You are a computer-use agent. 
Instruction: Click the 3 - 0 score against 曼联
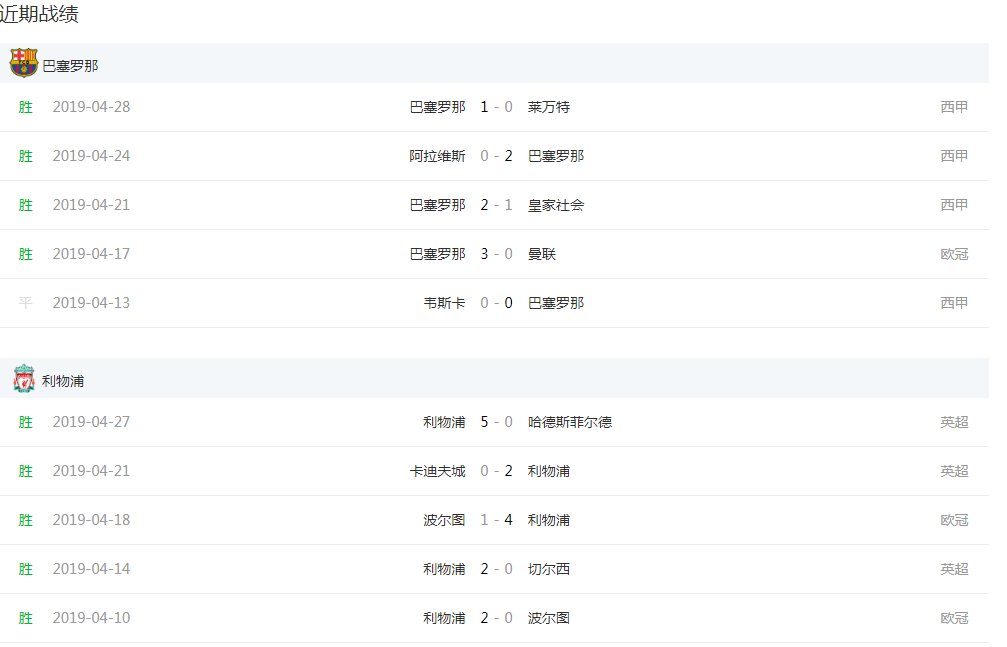(496, 254)
